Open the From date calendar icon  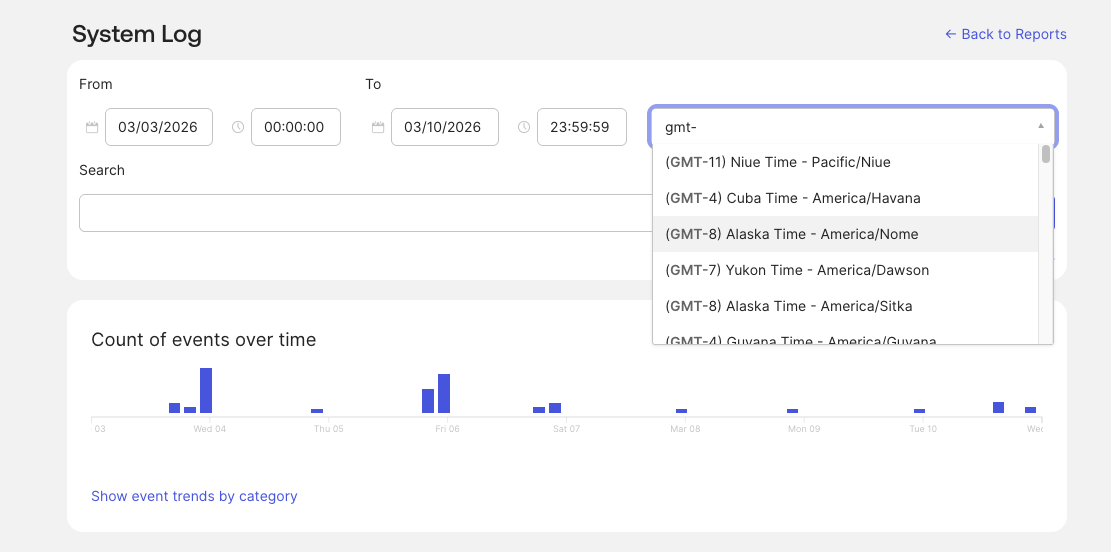point(91,128)
